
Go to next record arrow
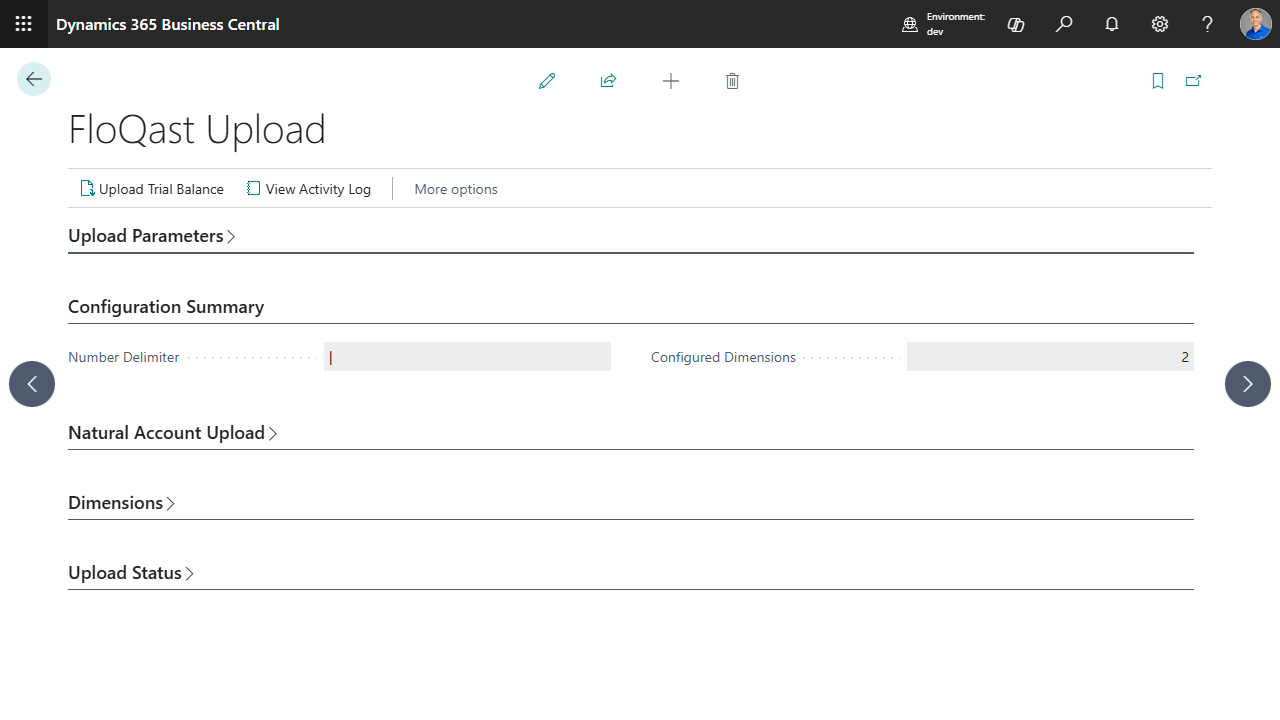1248,384
